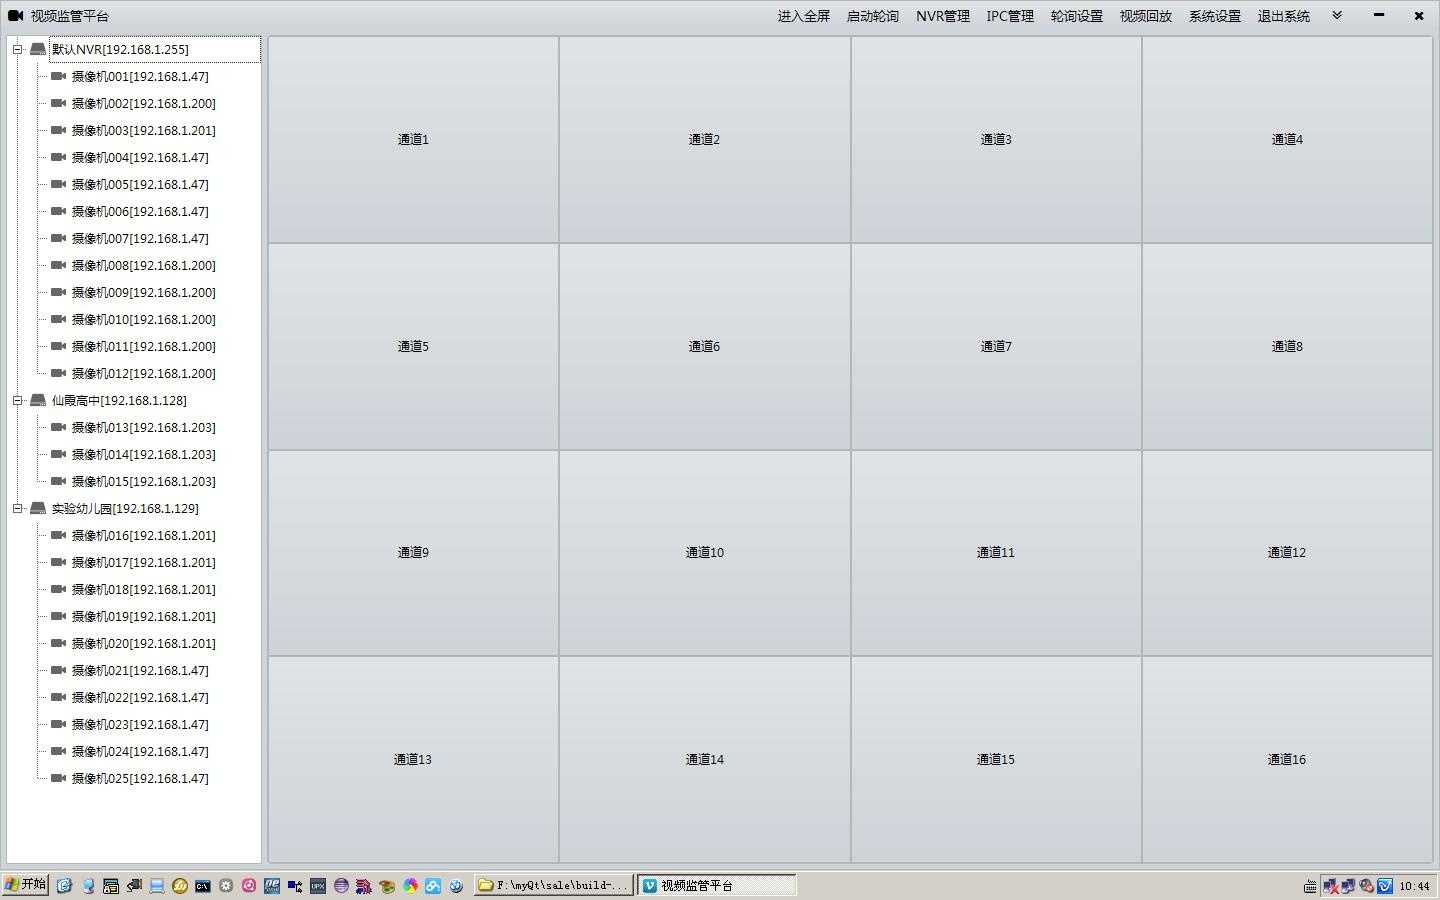Click the camera icon beside 摄像机025

pyautogui.click(x=58, y=778)
